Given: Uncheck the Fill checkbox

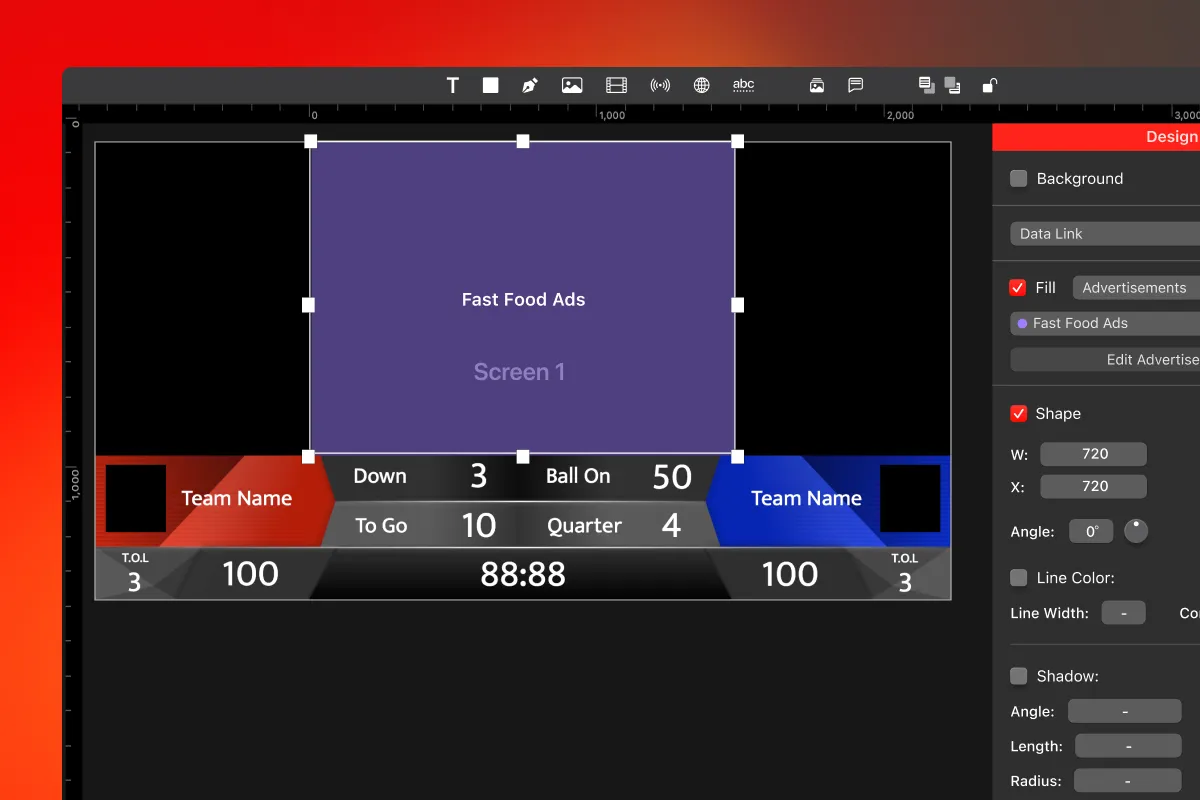Looking at the screenshot, I should [x=1018, y=288].
